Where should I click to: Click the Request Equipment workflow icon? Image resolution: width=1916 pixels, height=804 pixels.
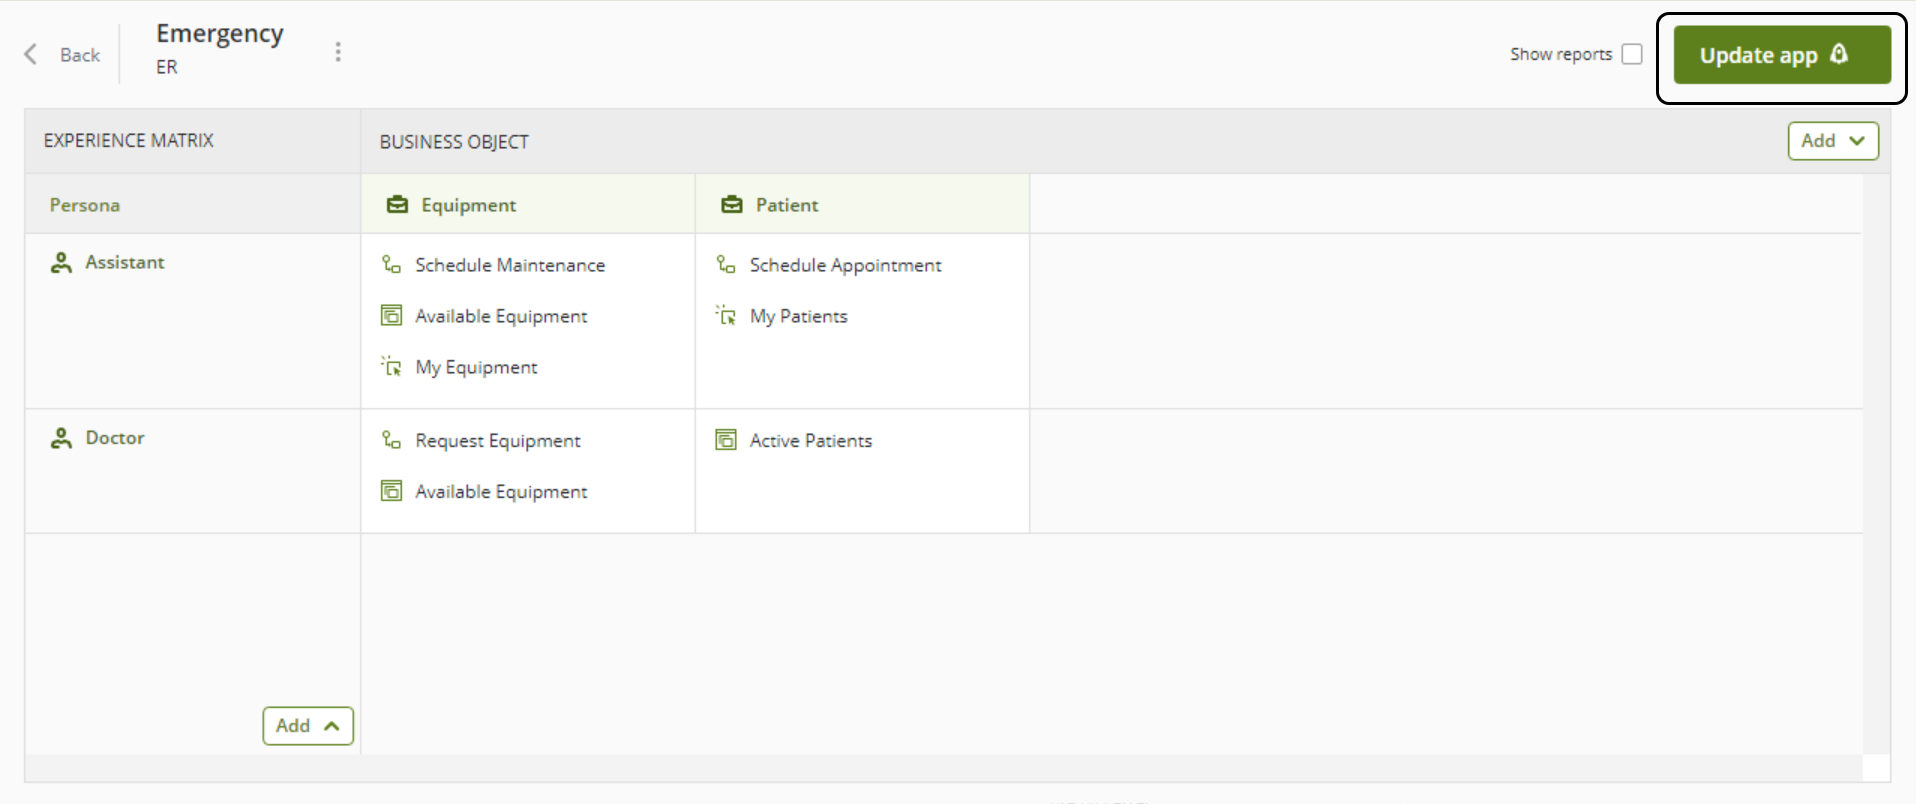pyautogui.click(x=391, y=440)
